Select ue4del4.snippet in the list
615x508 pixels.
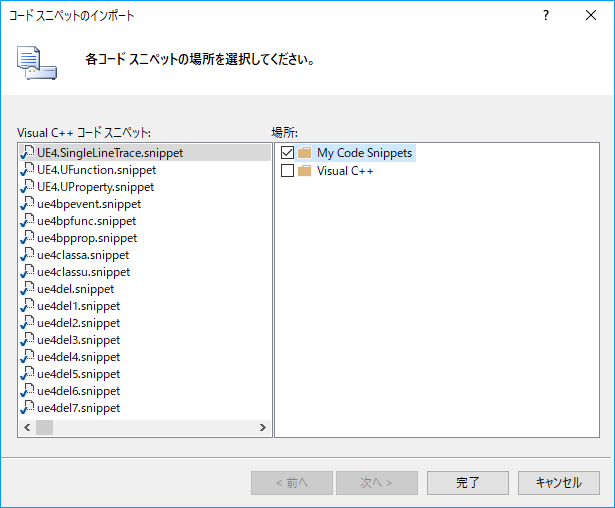[x=78, y=357]
